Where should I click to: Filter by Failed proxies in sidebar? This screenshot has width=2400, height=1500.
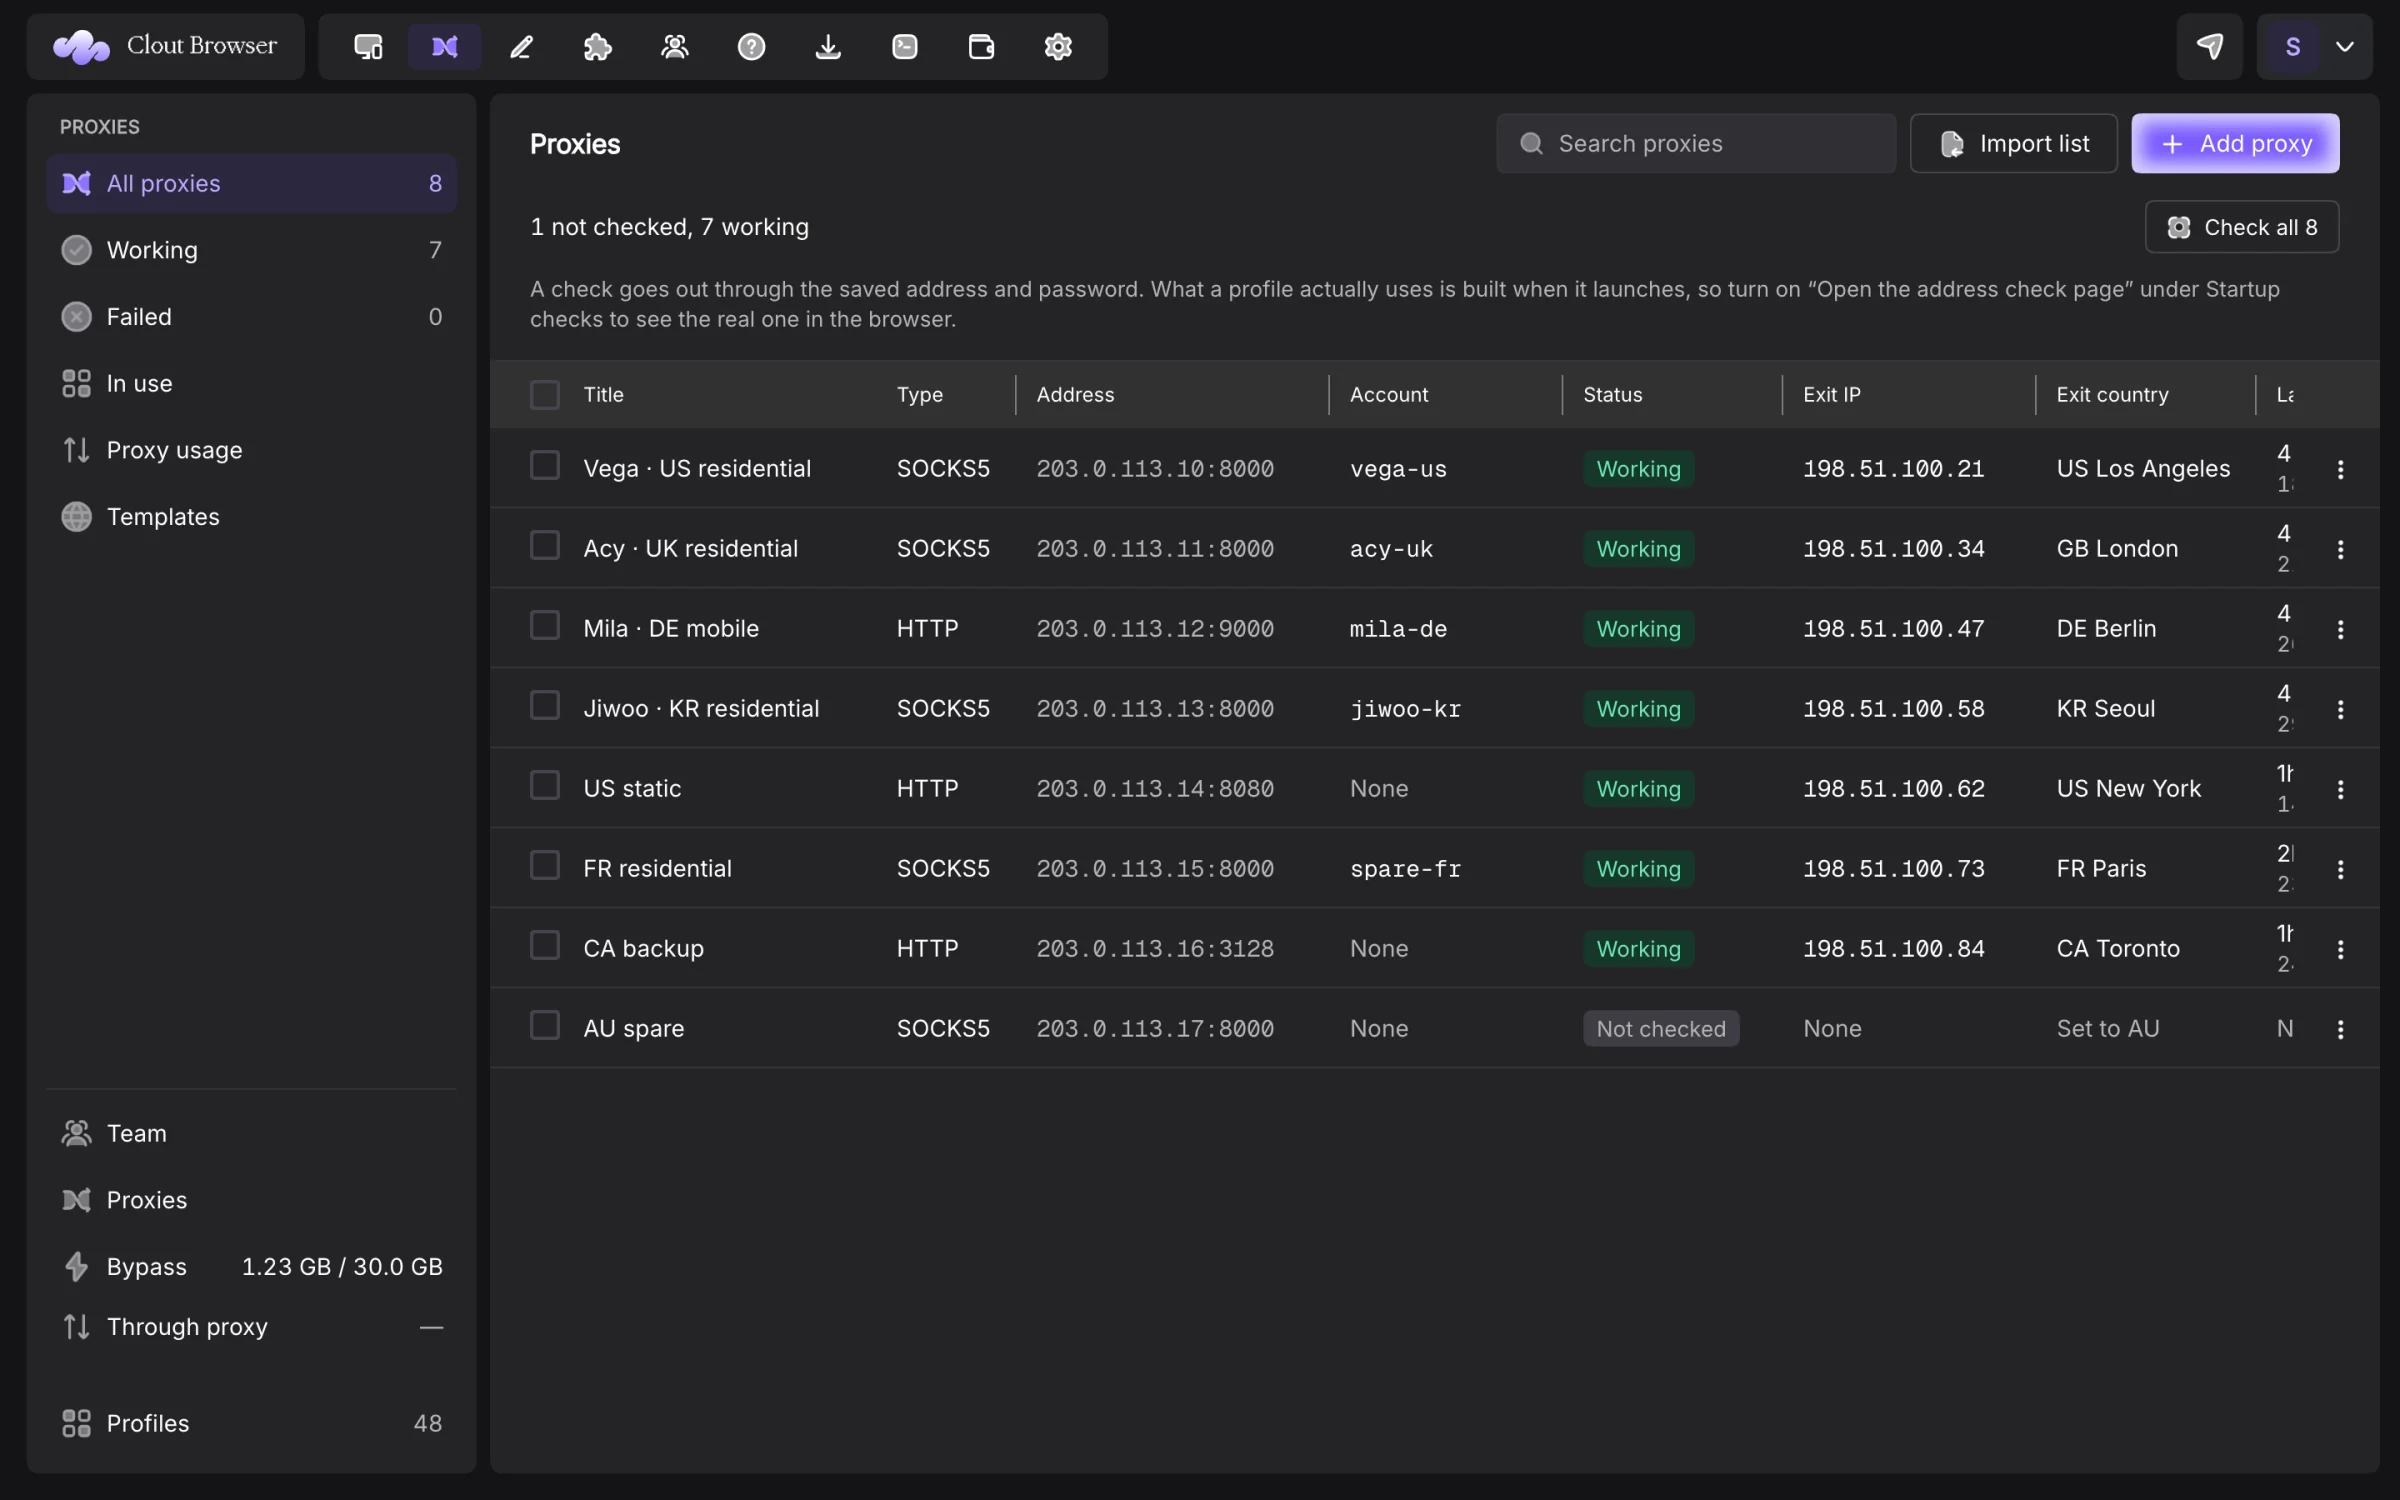click(252, 317)
